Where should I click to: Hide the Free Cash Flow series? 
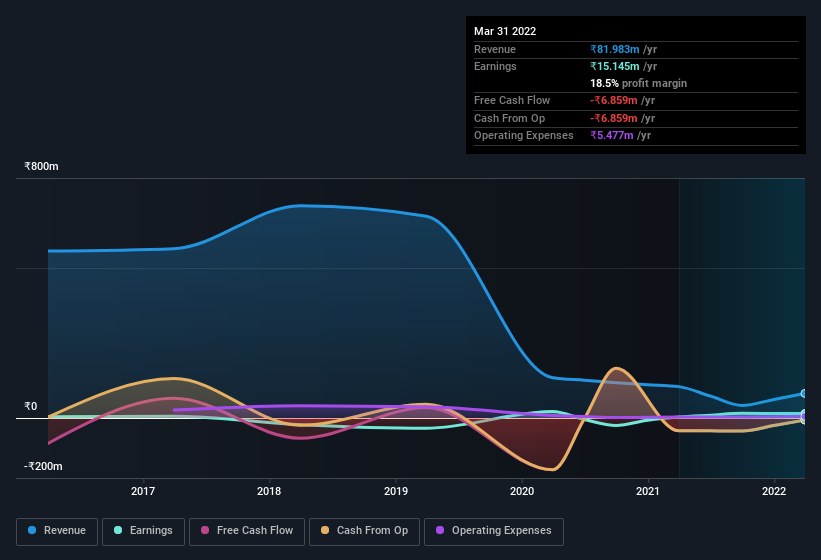pos(247,531)
